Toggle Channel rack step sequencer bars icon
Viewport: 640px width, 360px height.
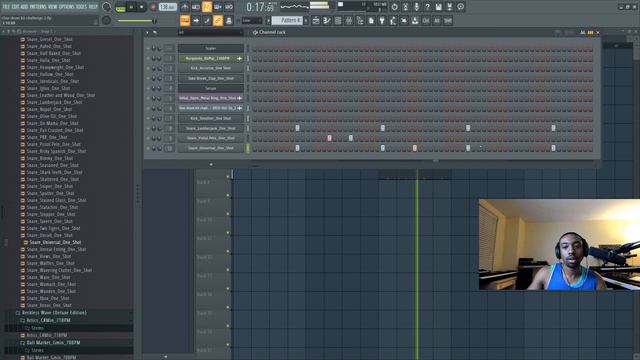(x=590, y=32)
